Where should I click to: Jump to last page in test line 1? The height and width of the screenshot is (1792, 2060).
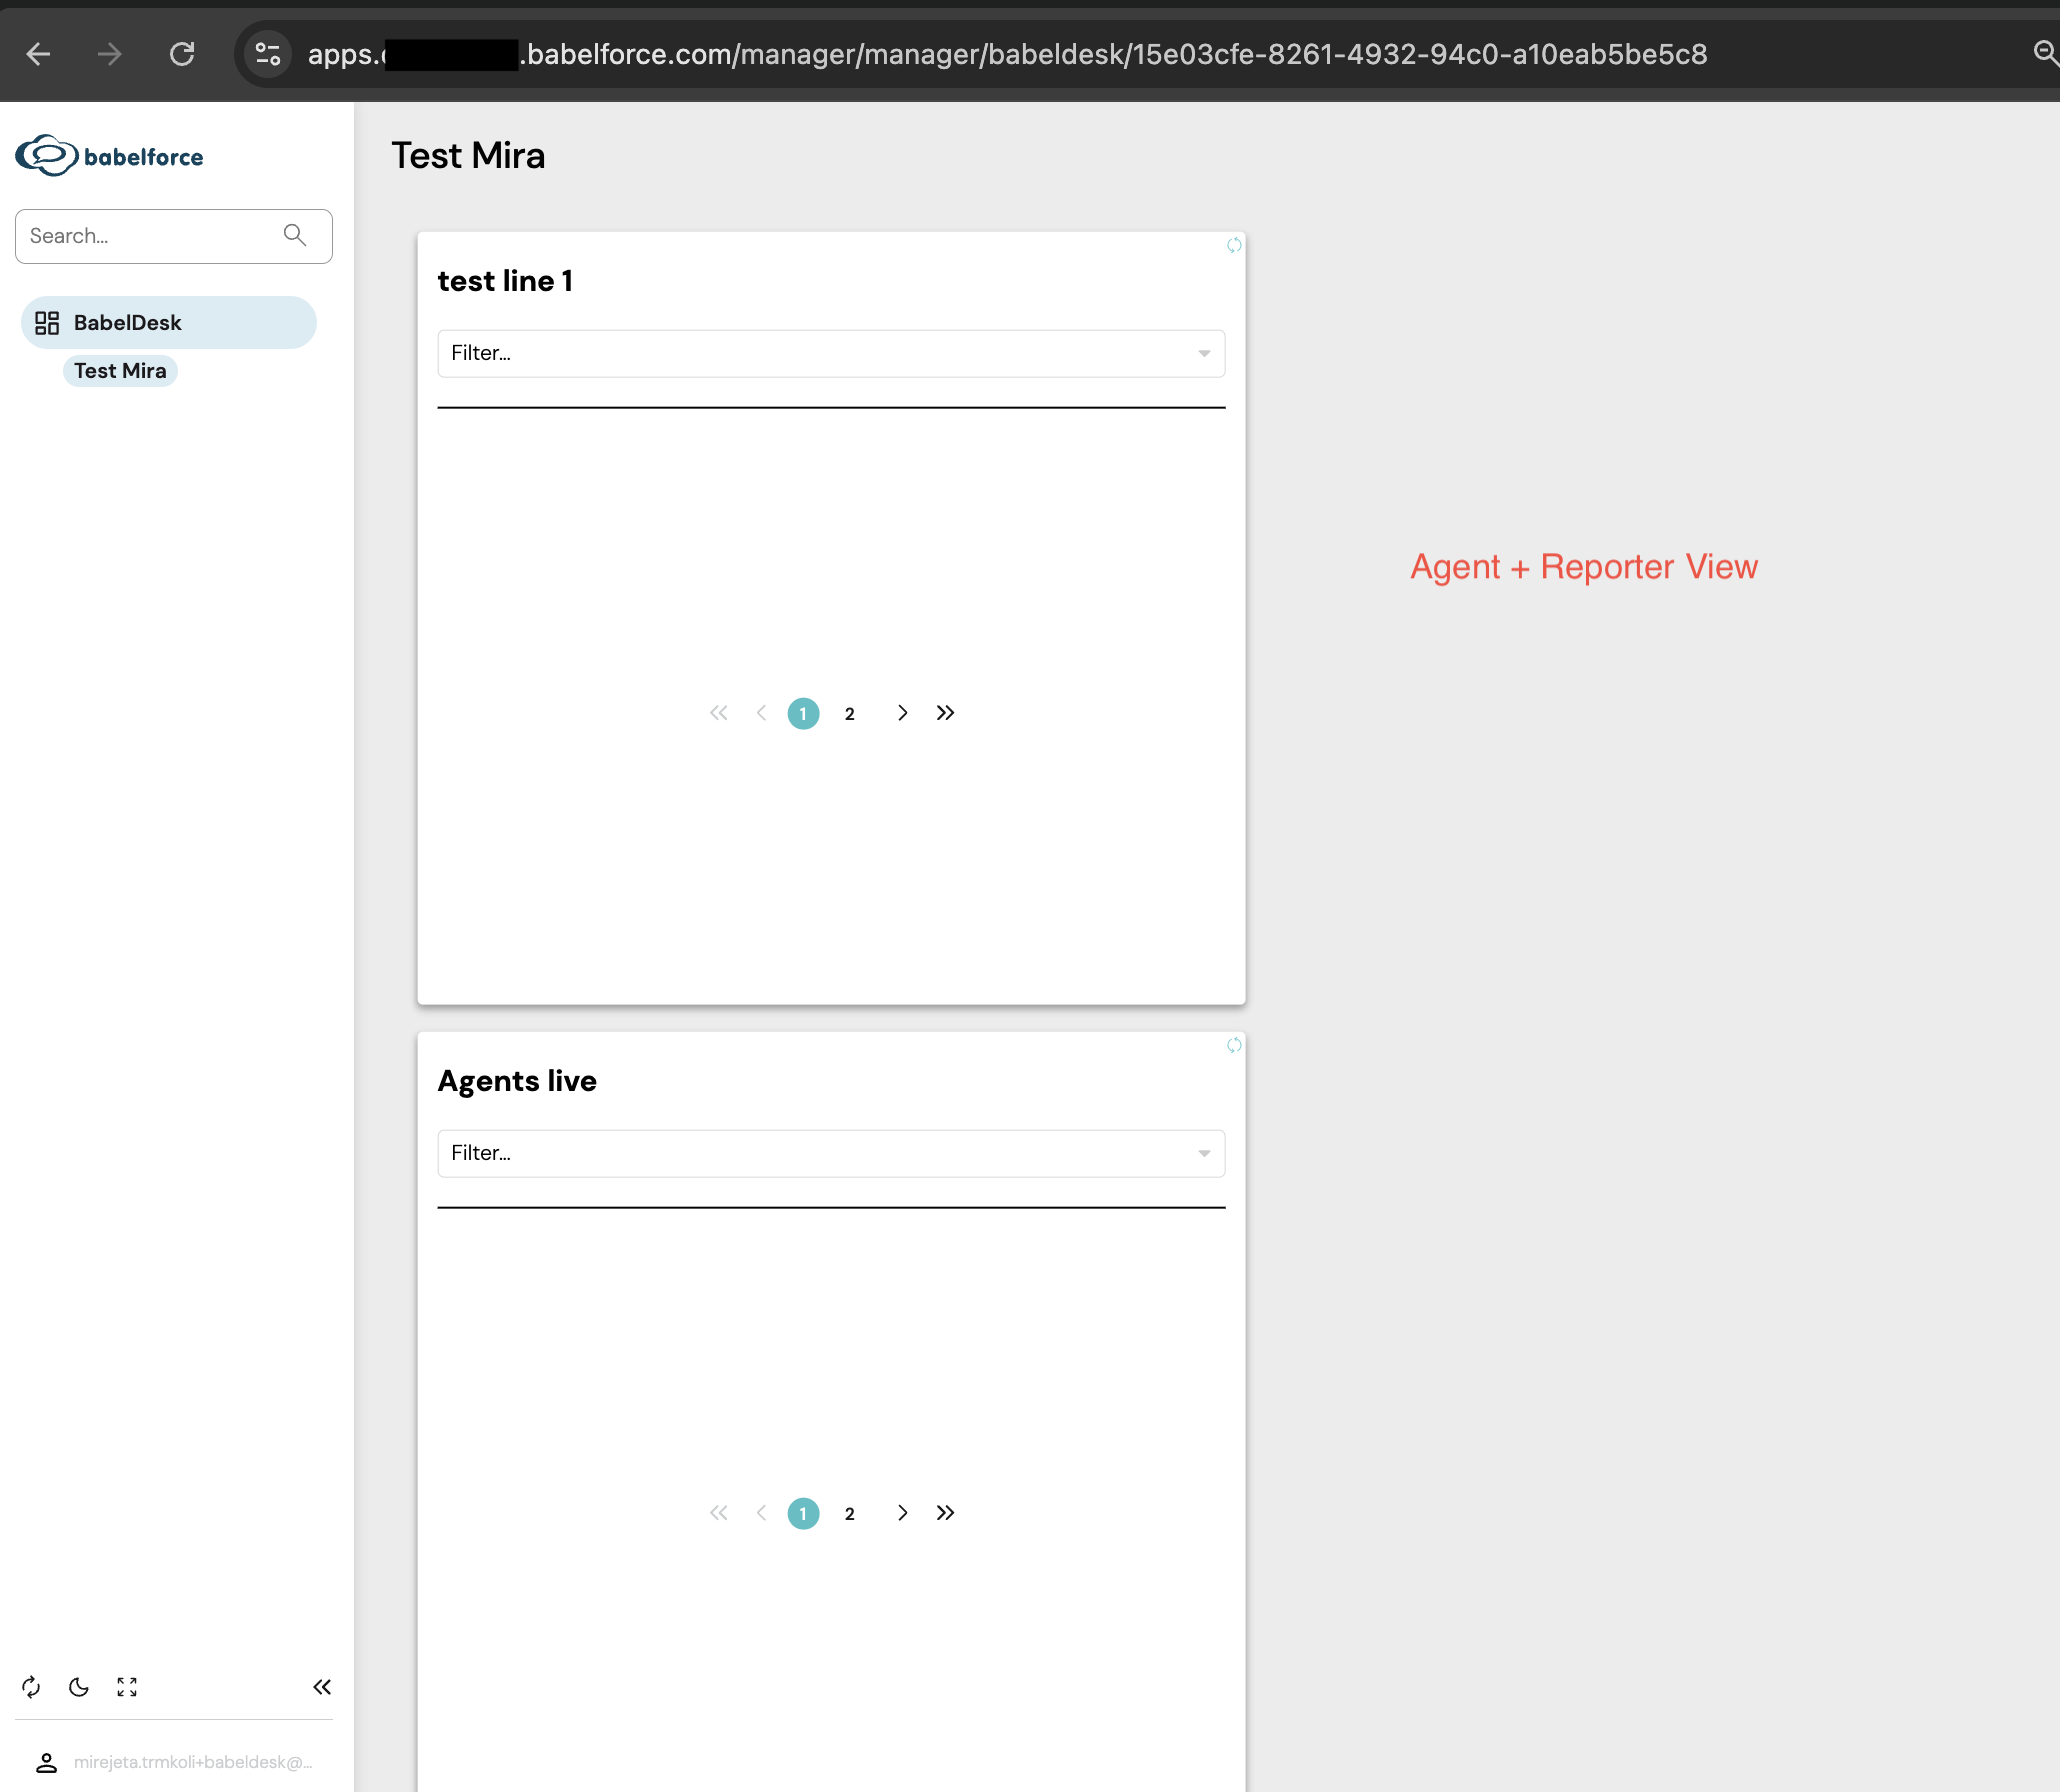[945, 713]
